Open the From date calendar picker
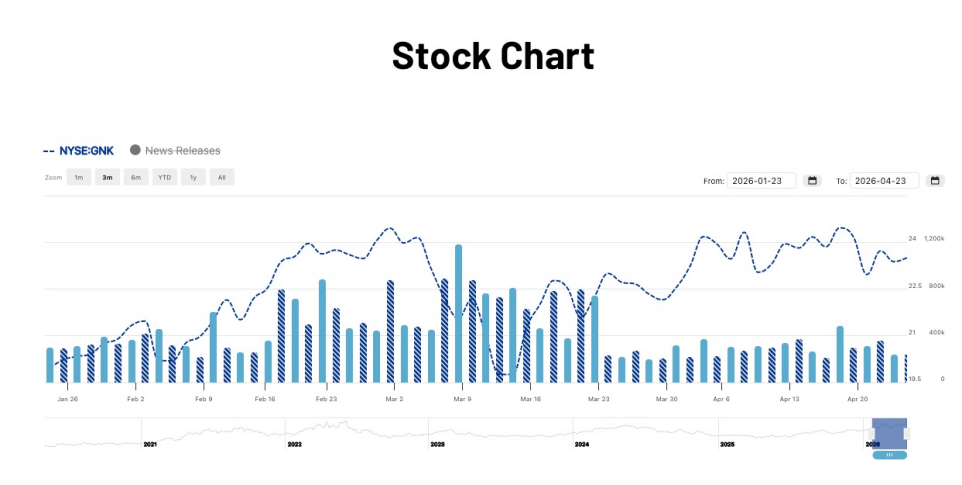The height and width of the screenshot is (485, 962). (813, 181)
